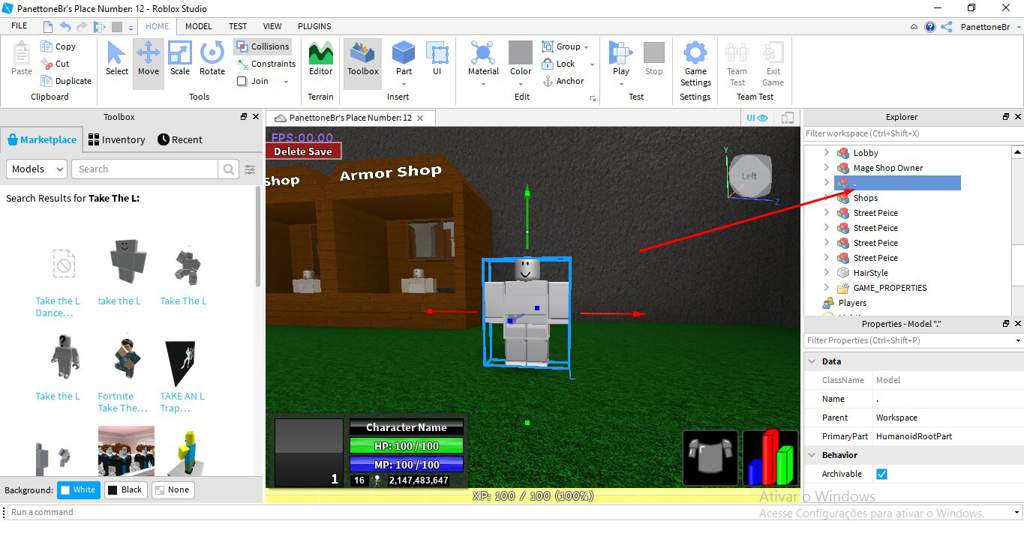1024x545 pixels.
Task: Toggle UI visibility in viewport
Action: tap(757, 117)
